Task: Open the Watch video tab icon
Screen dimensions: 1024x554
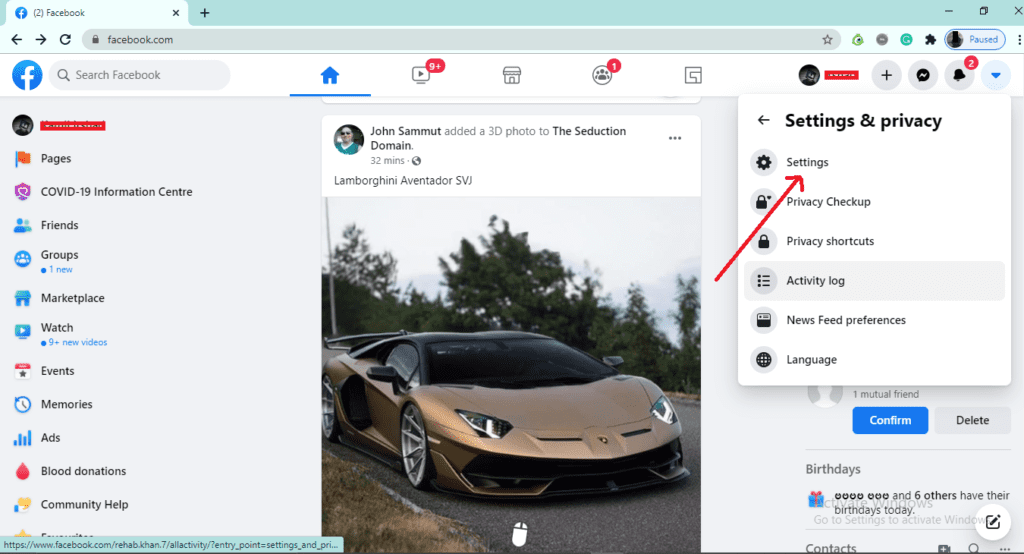Action: (421, 75)
